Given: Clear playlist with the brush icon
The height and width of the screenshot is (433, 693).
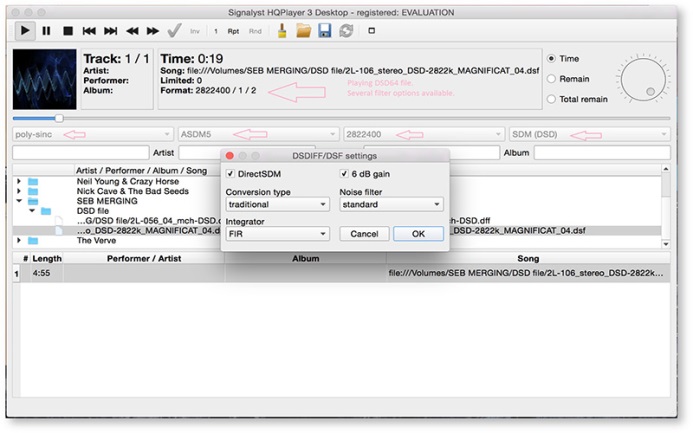Looking at the screenshot, I should pos(282,31).
